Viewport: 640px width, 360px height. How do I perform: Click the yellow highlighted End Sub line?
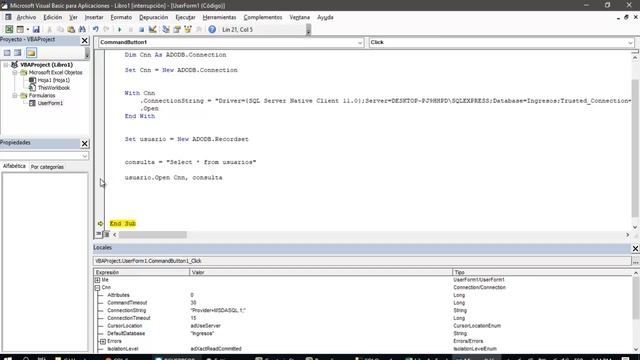123,224
